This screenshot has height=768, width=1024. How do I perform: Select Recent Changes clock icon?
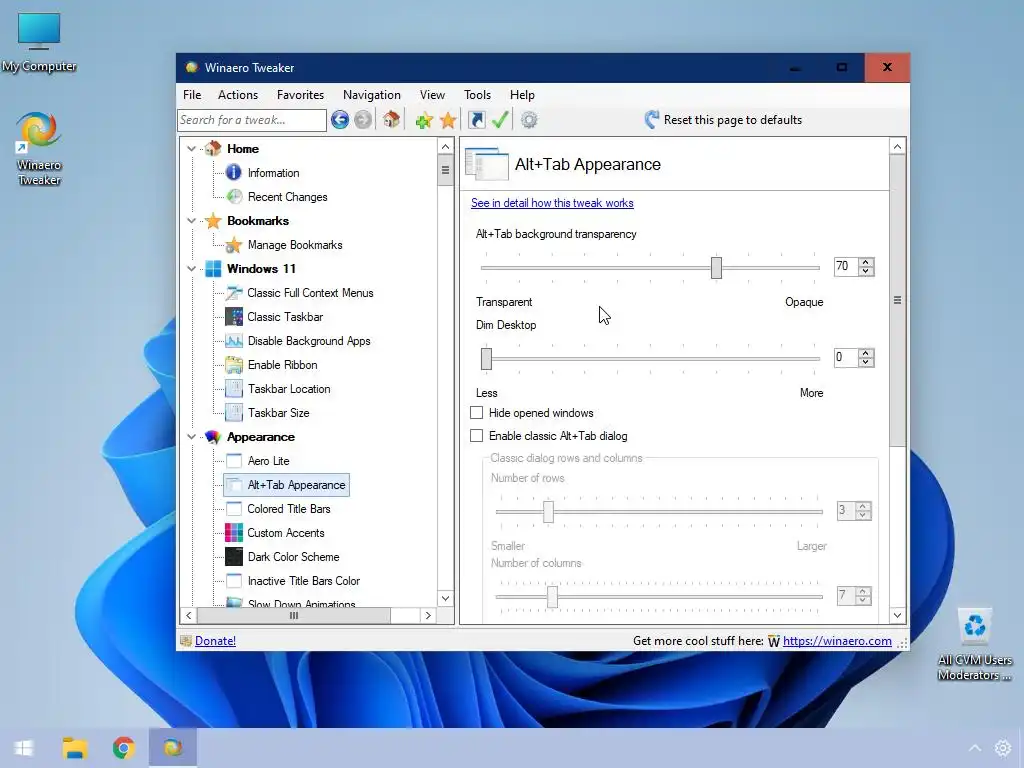234,197
